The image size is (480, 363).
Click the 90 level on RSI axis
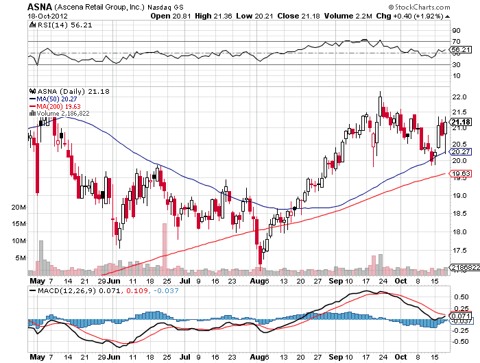click(x=456, y=31)
